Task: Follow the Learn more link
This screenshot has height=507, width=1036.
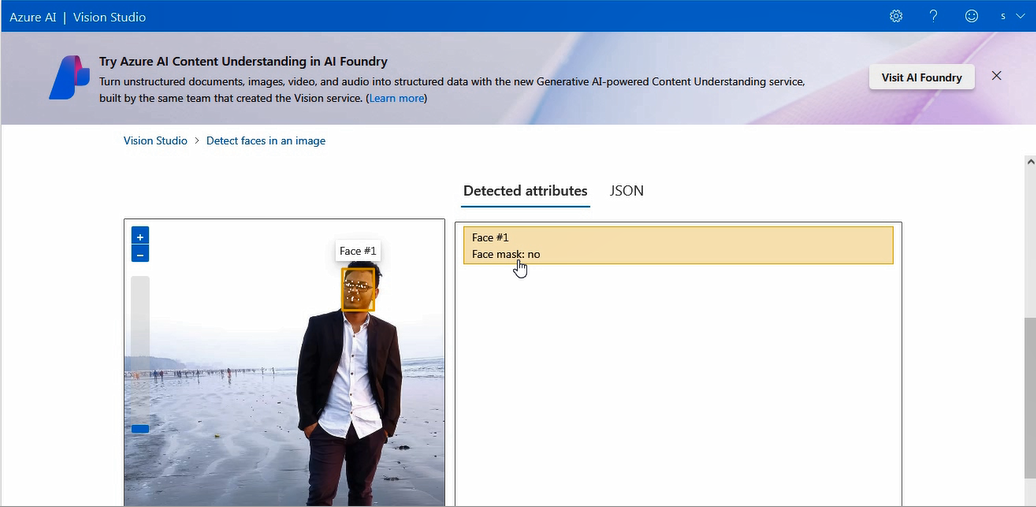Action: tap(396, 98)
